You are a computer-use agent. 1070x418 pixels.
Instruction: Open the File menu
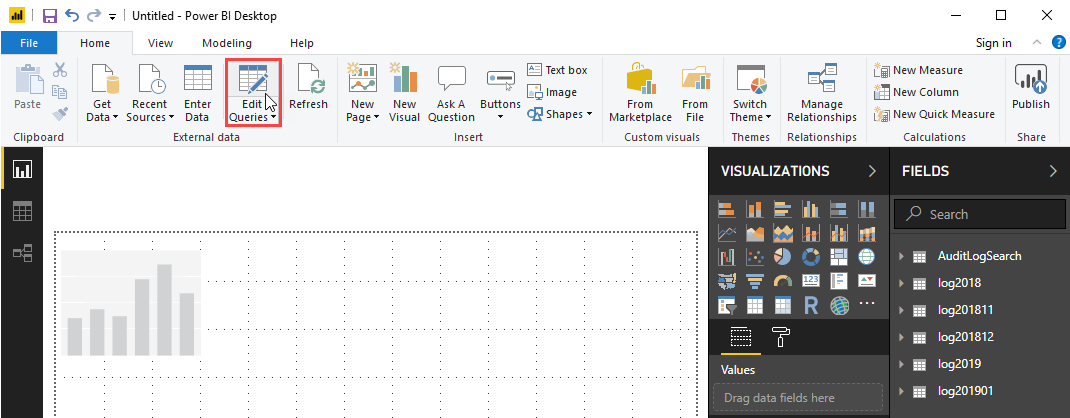[x=29, y=43]
